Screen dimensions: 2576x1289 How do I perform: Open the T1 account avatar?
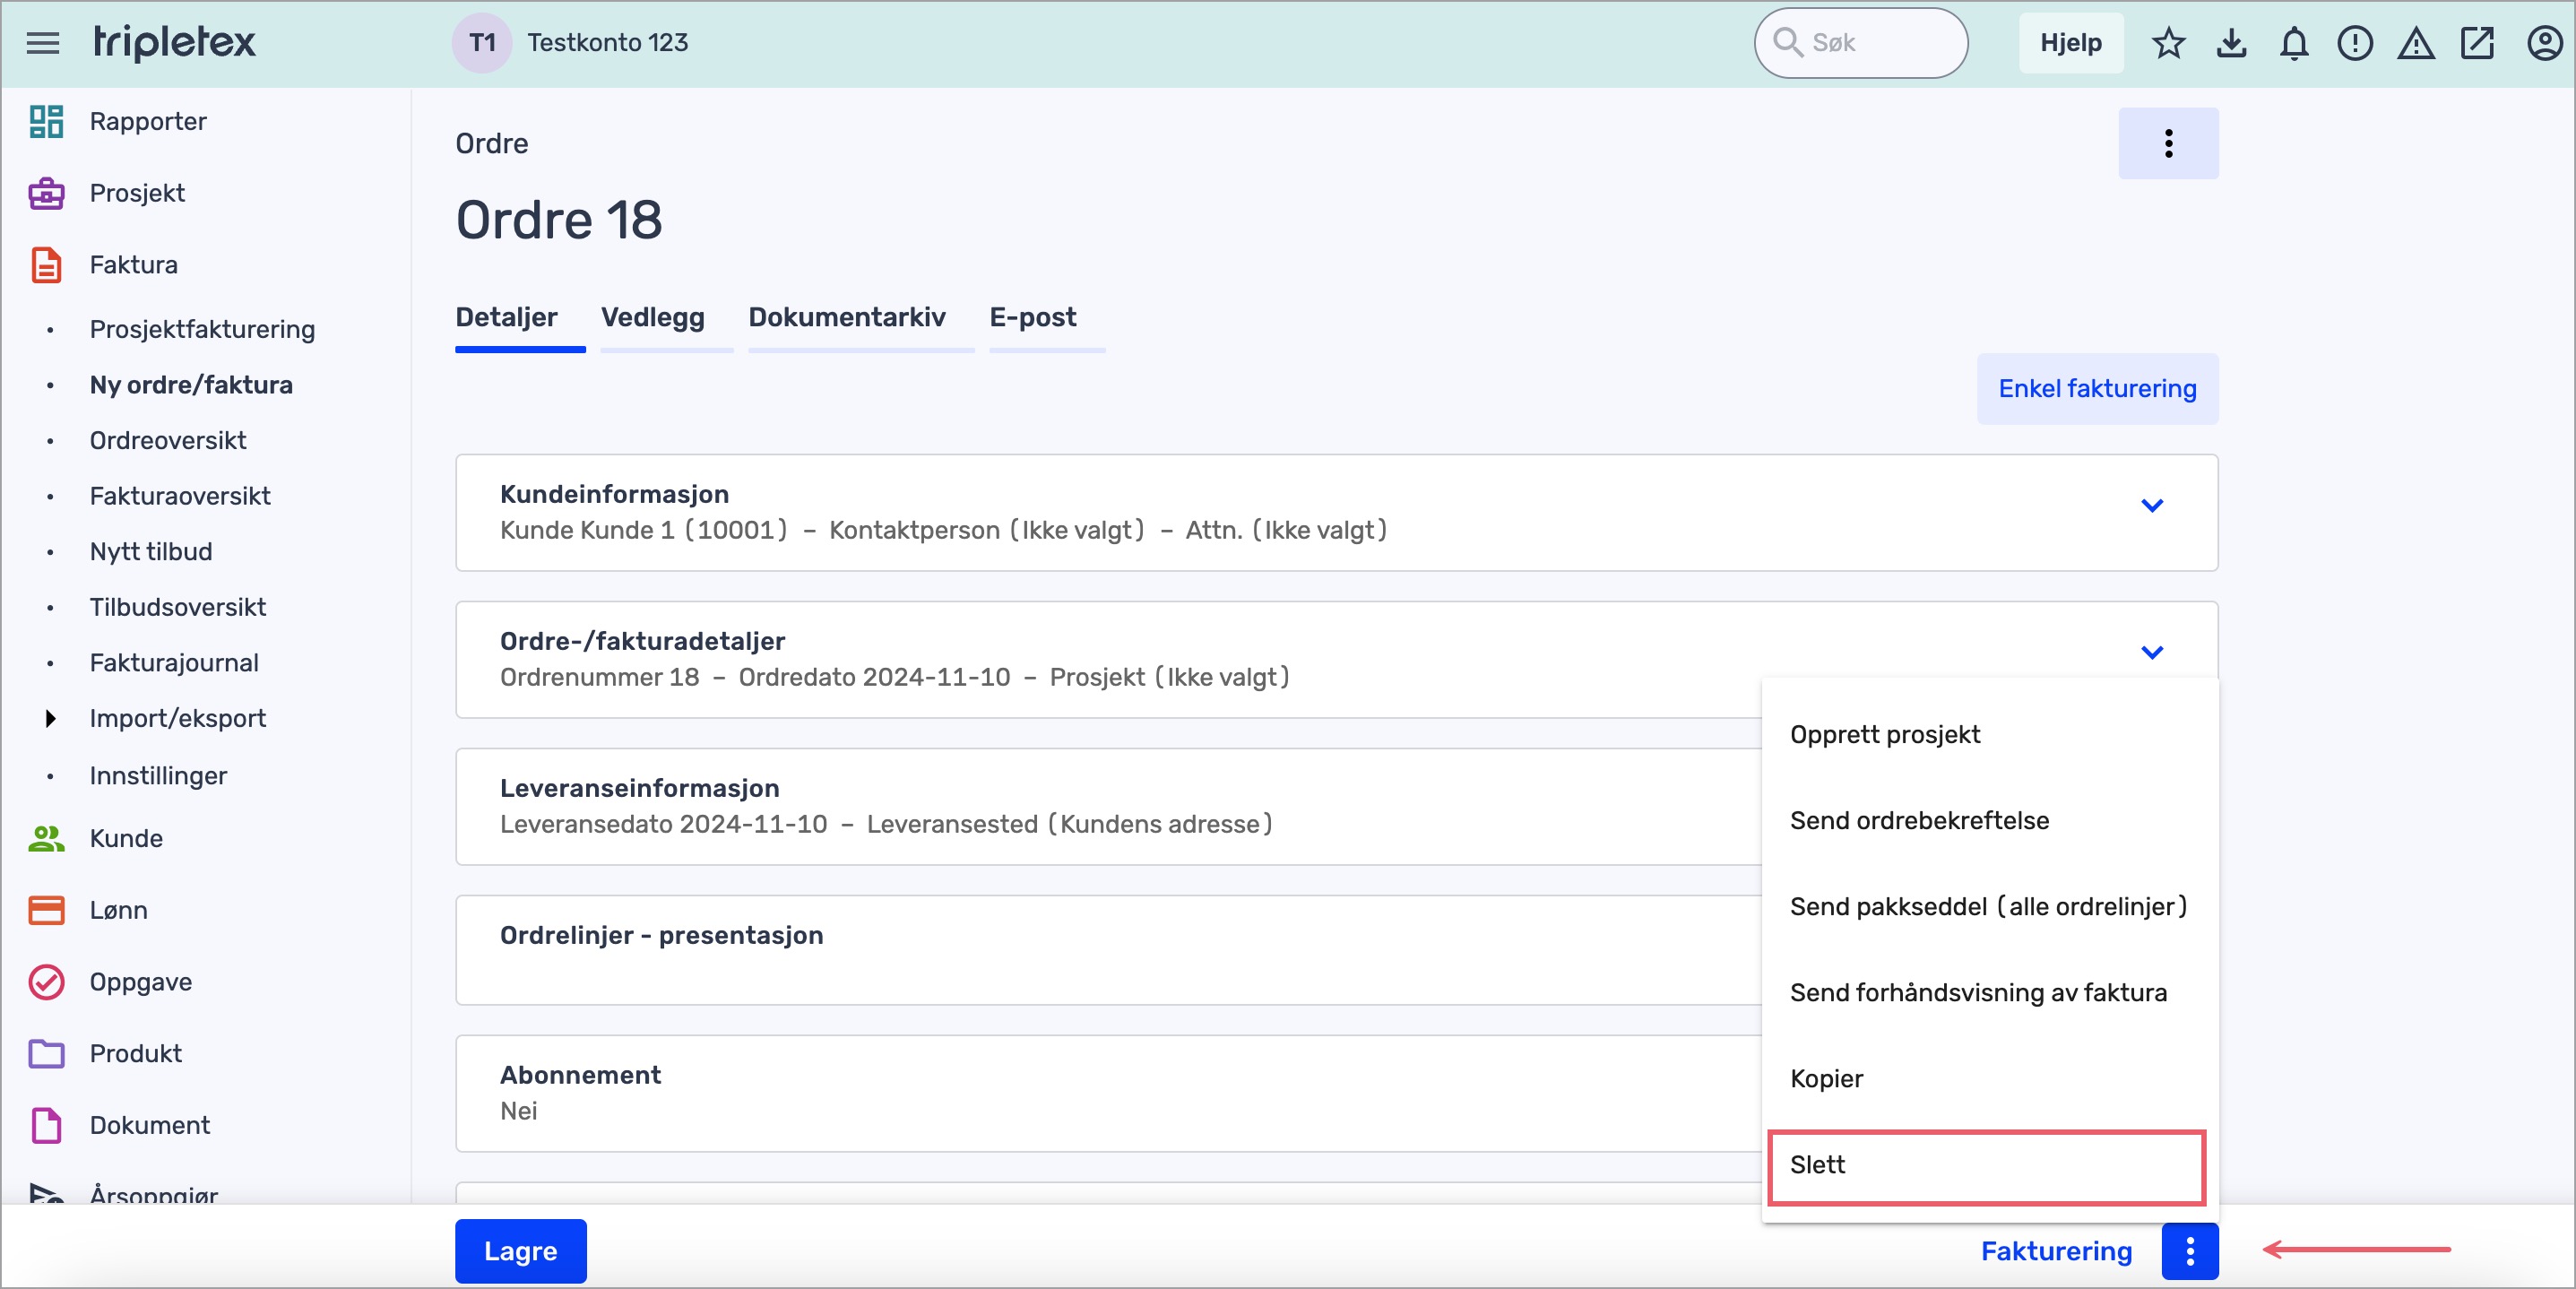tap(482, 43)
